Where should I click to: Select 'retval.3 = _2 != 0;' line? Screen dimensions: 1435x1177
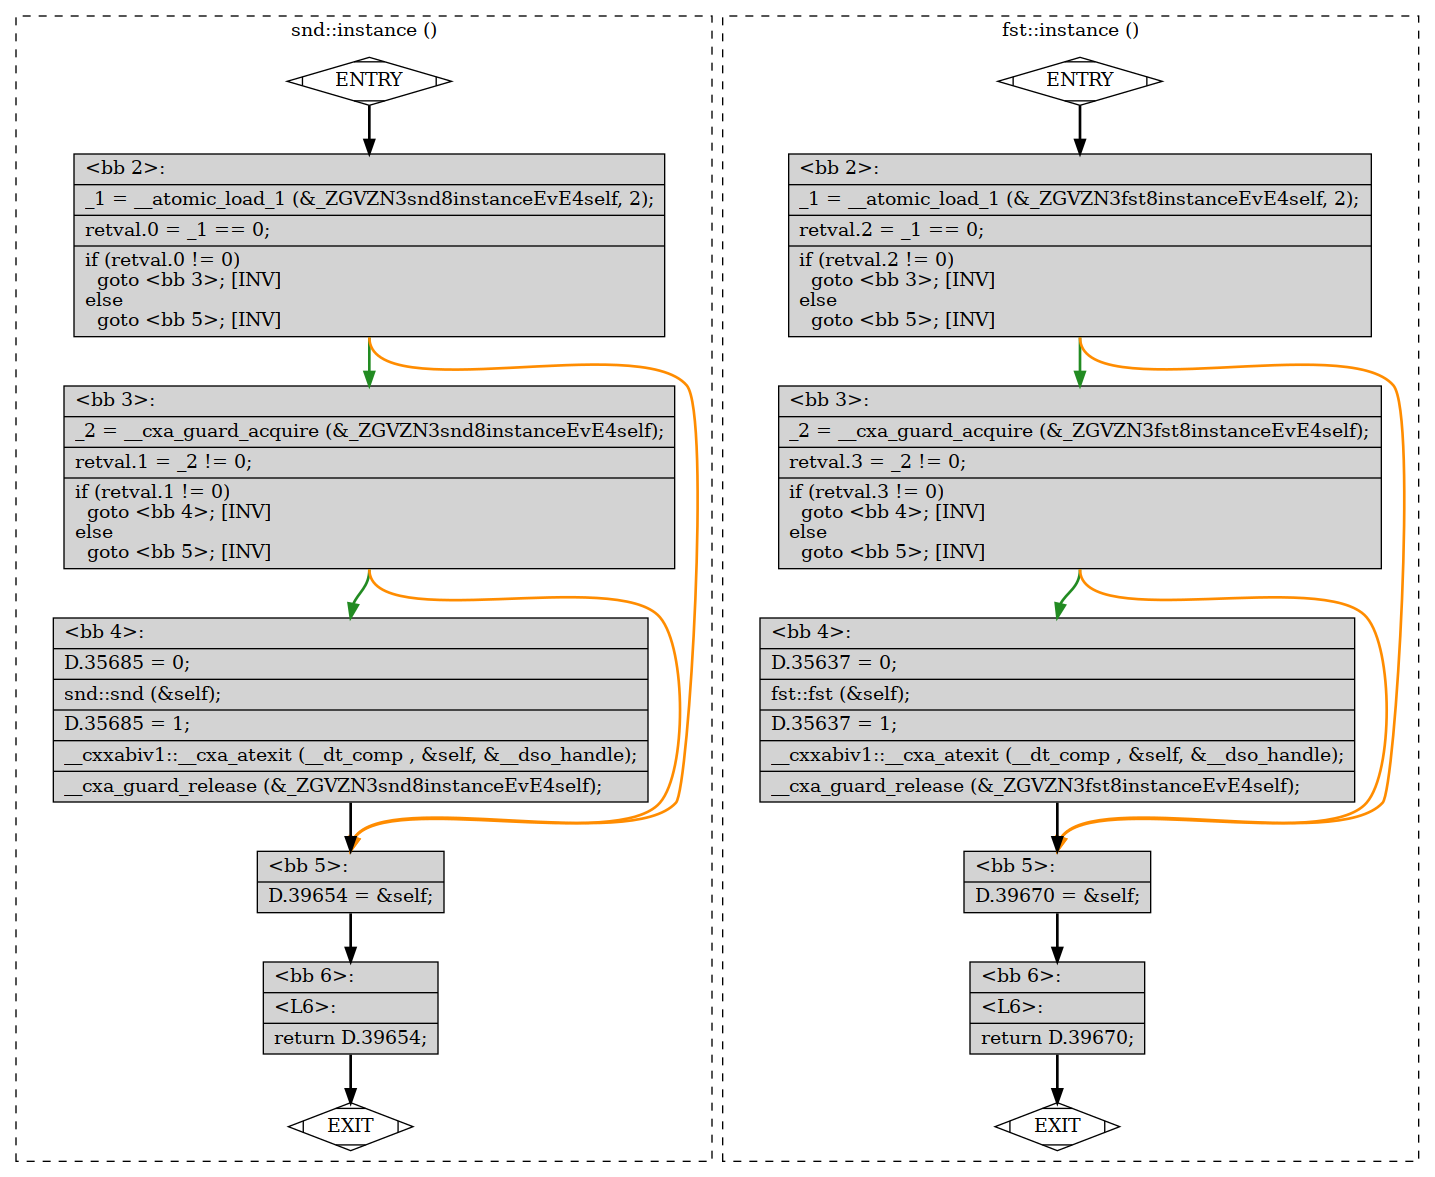coord(1080,462)
